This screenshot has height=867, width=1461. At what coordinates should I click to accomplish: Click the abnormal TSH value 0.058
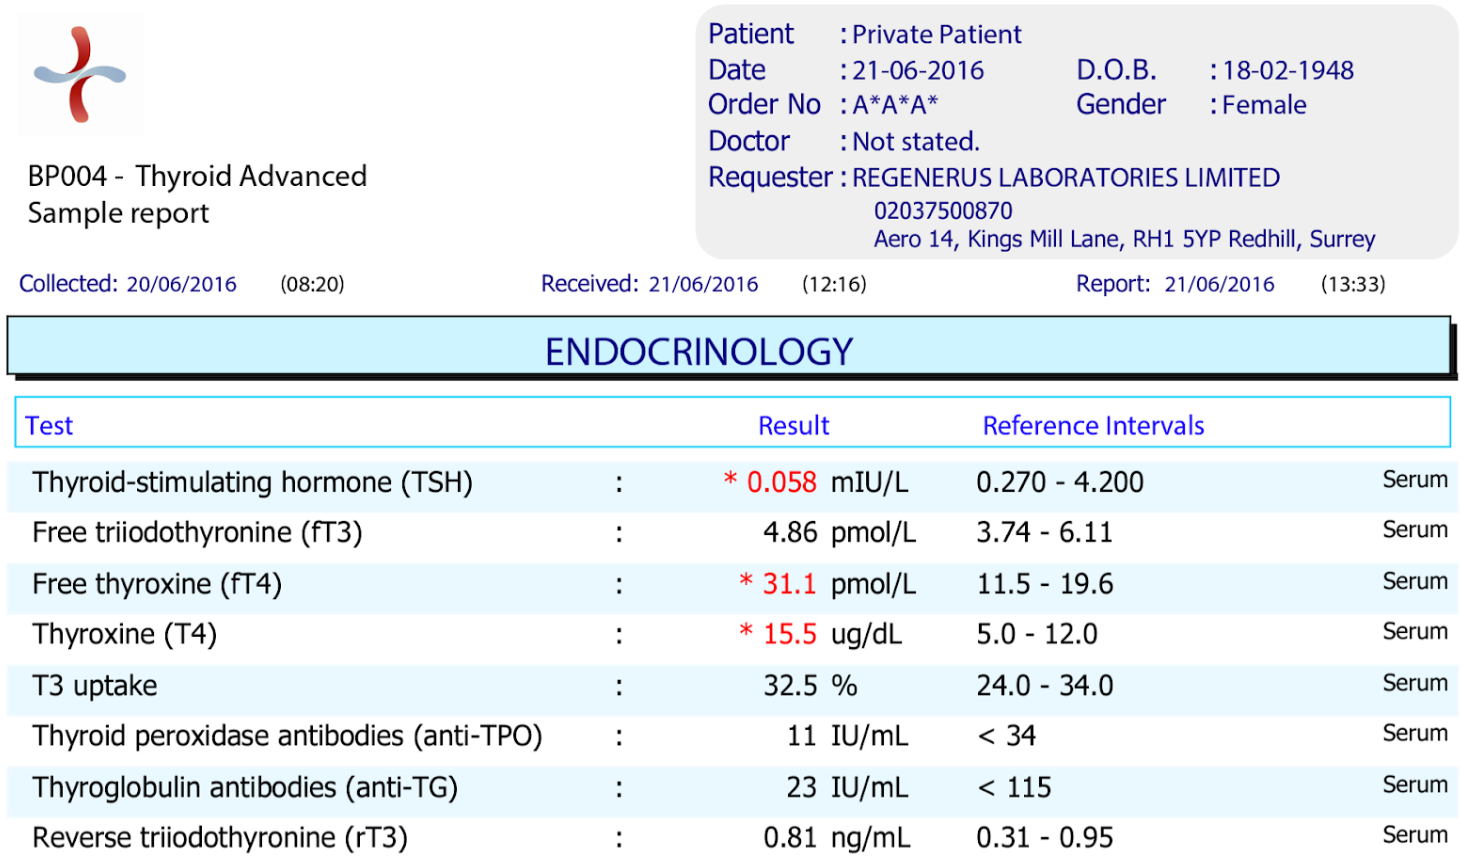click(781, 483)
